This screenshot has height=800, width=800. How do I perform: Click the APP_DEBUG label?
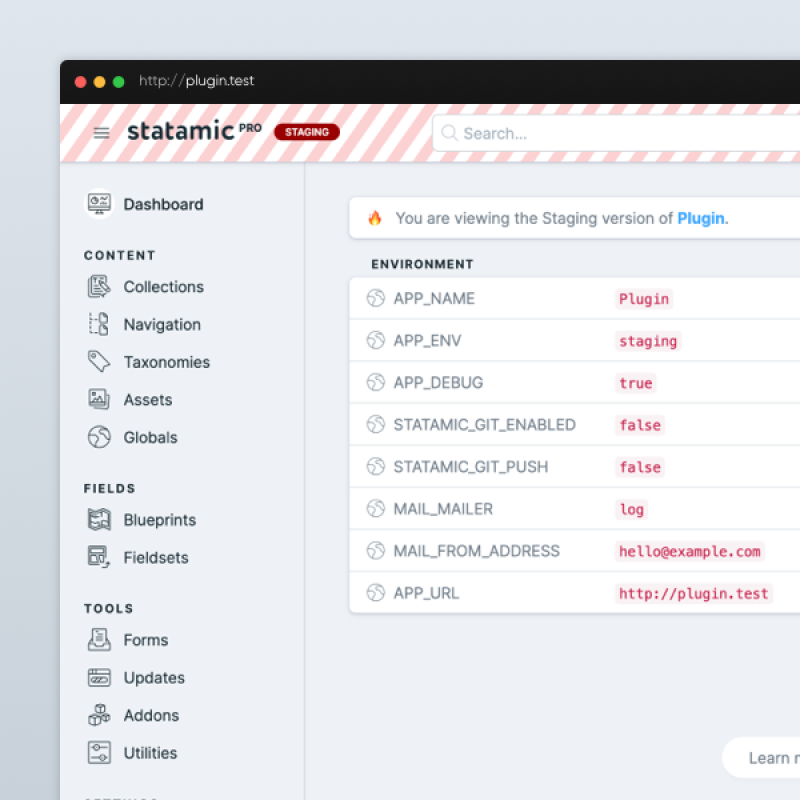point(438,383)
